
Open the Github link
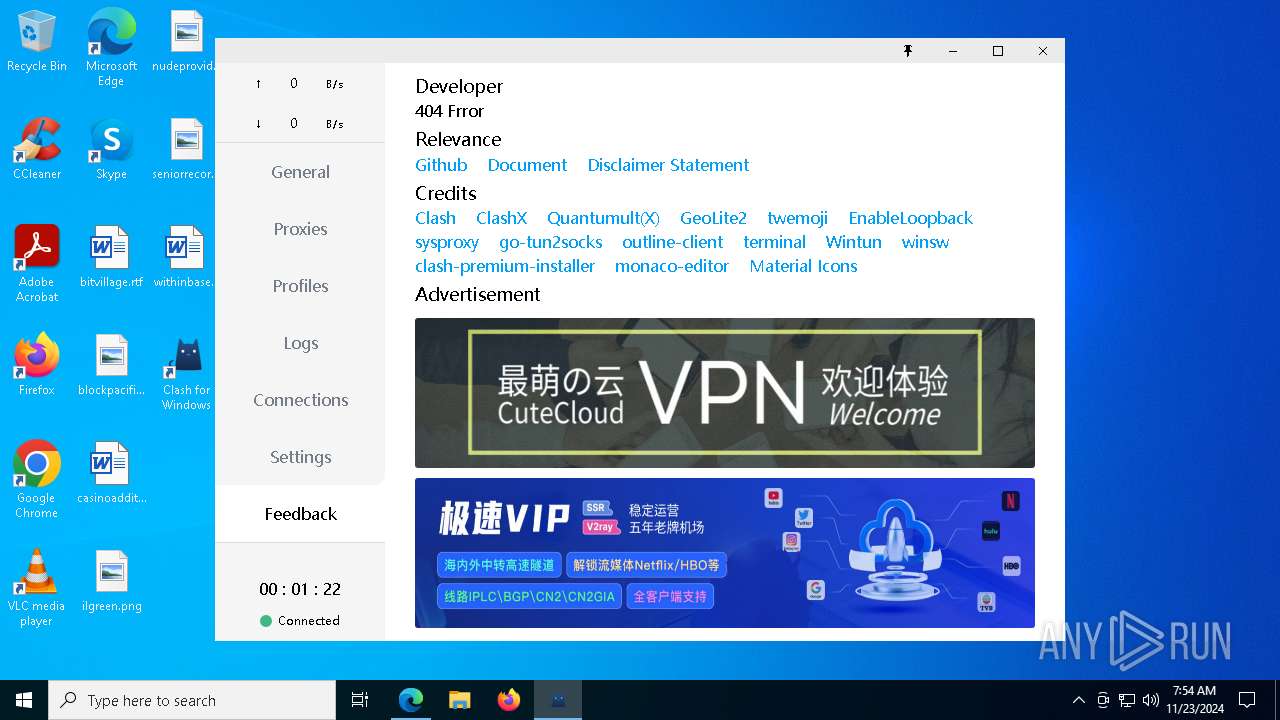point(441,165)
